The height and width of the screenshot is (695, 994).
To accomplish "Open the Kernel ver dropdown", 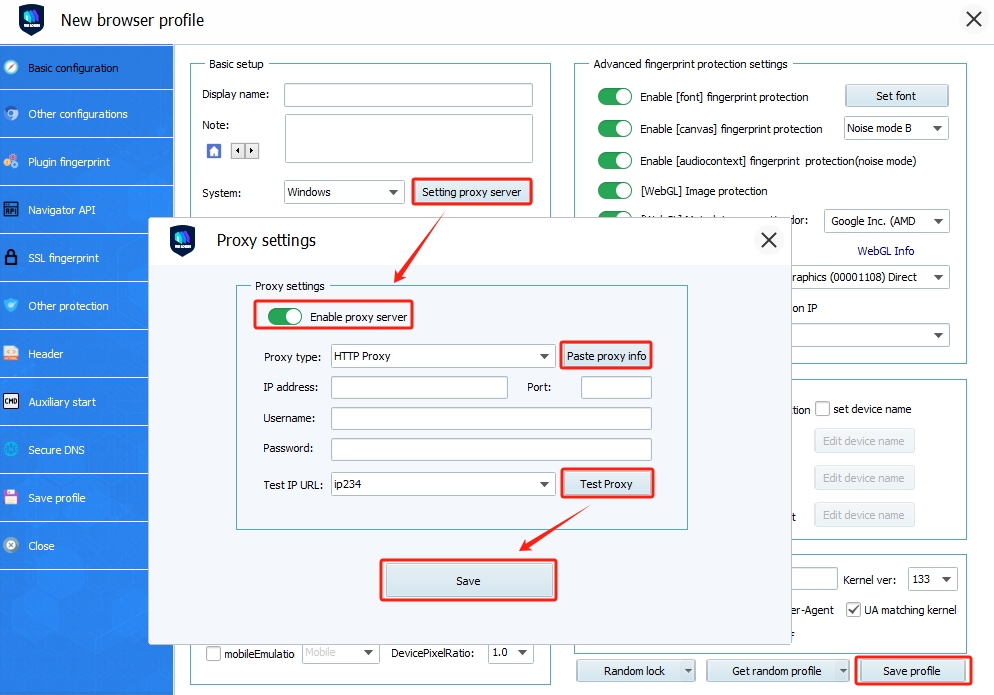I will [947, 579].
